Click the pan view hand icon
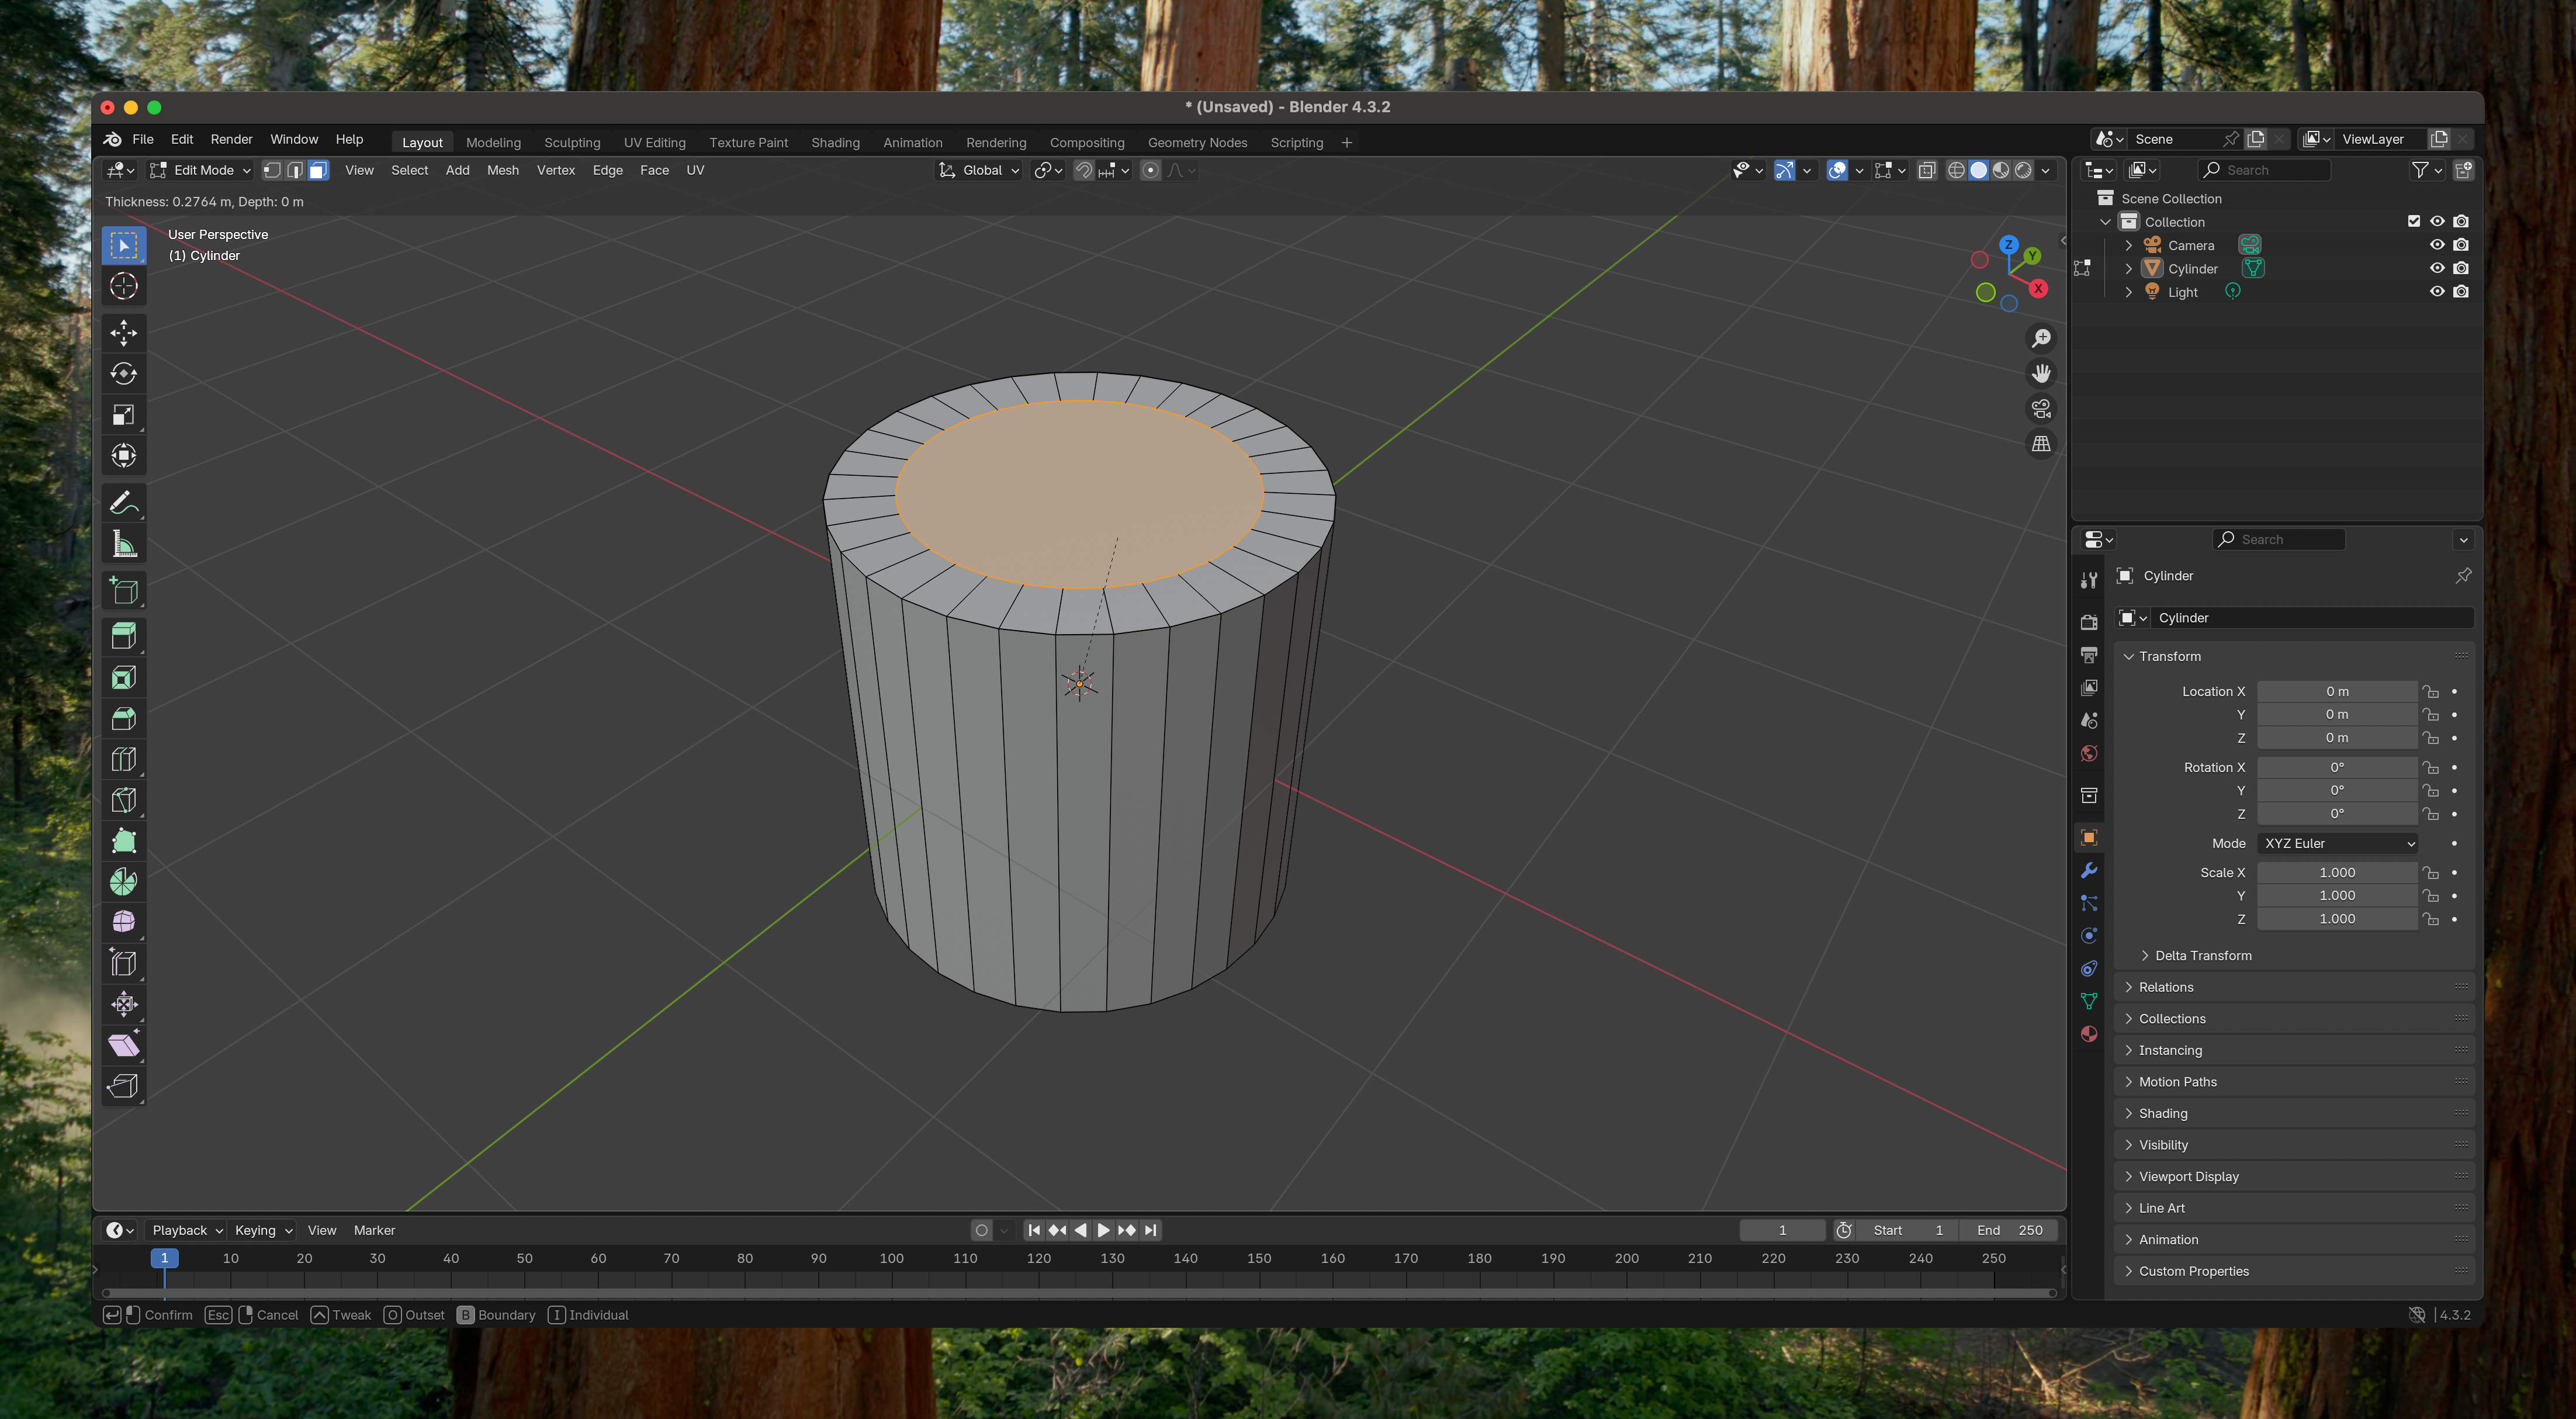Image resolution: width=2576 pixels, height=1419 pixels. [2041, 374]
